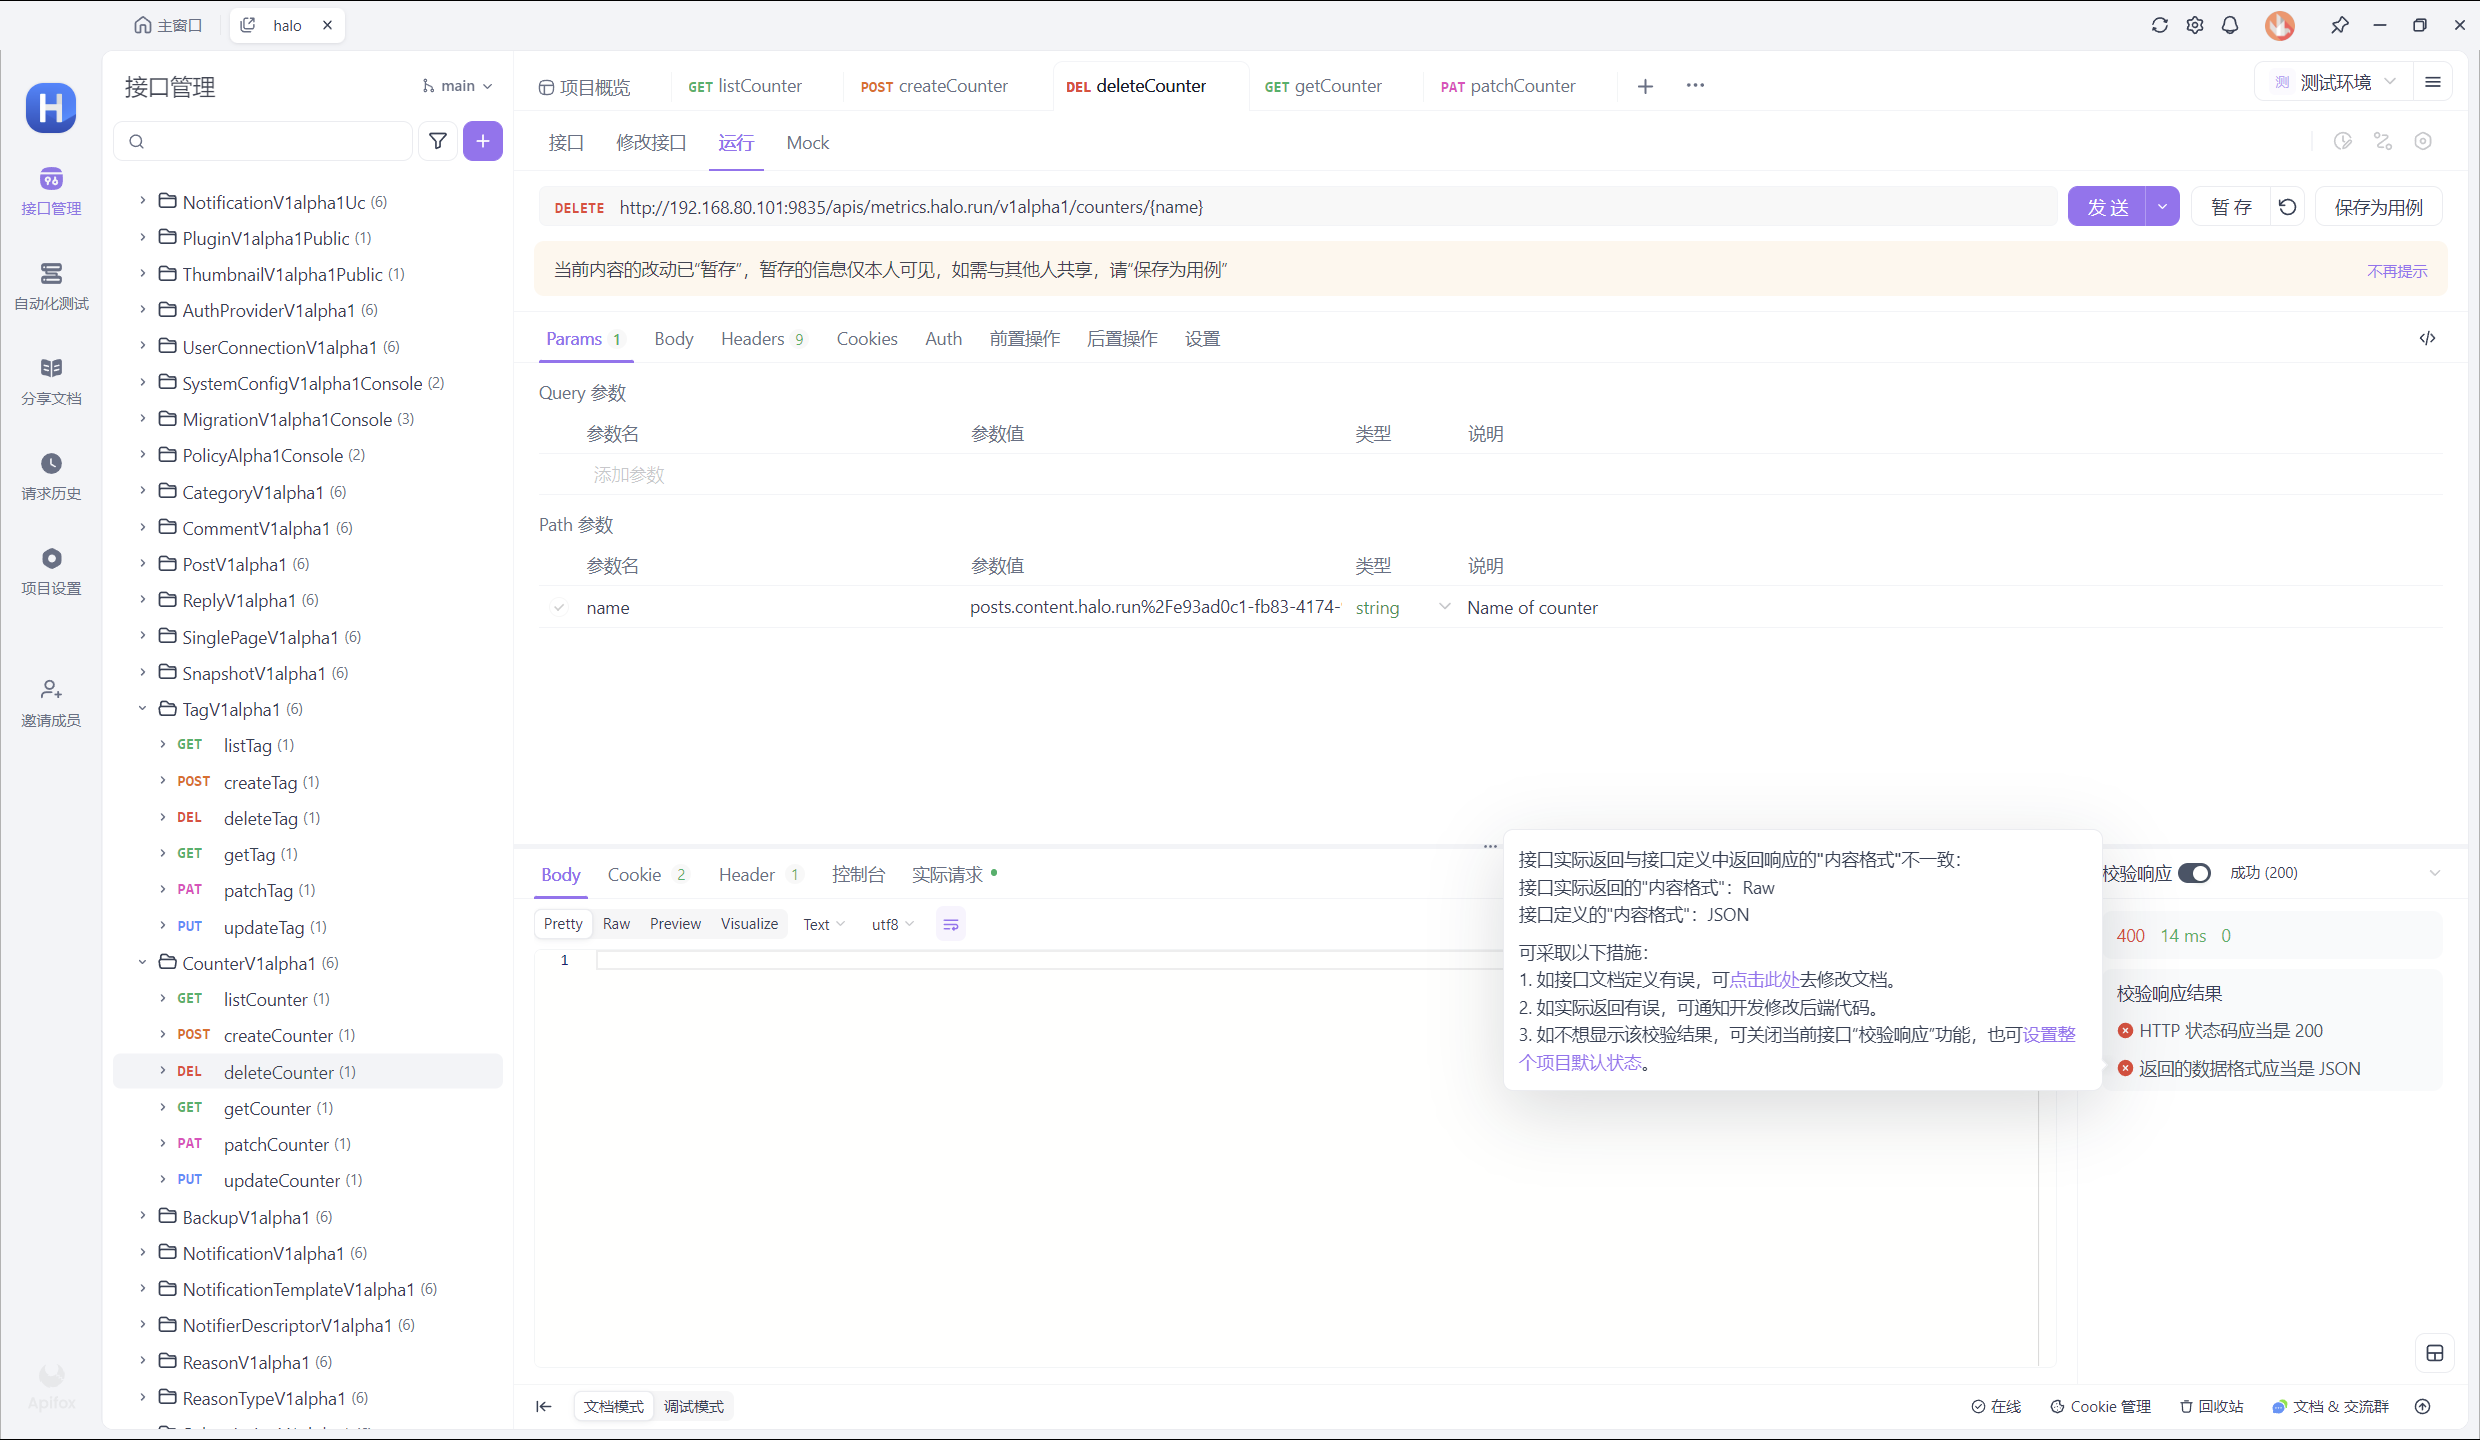Switch to 调试模式 mode
The image size is (2480, 1440).
point(693,1406)
